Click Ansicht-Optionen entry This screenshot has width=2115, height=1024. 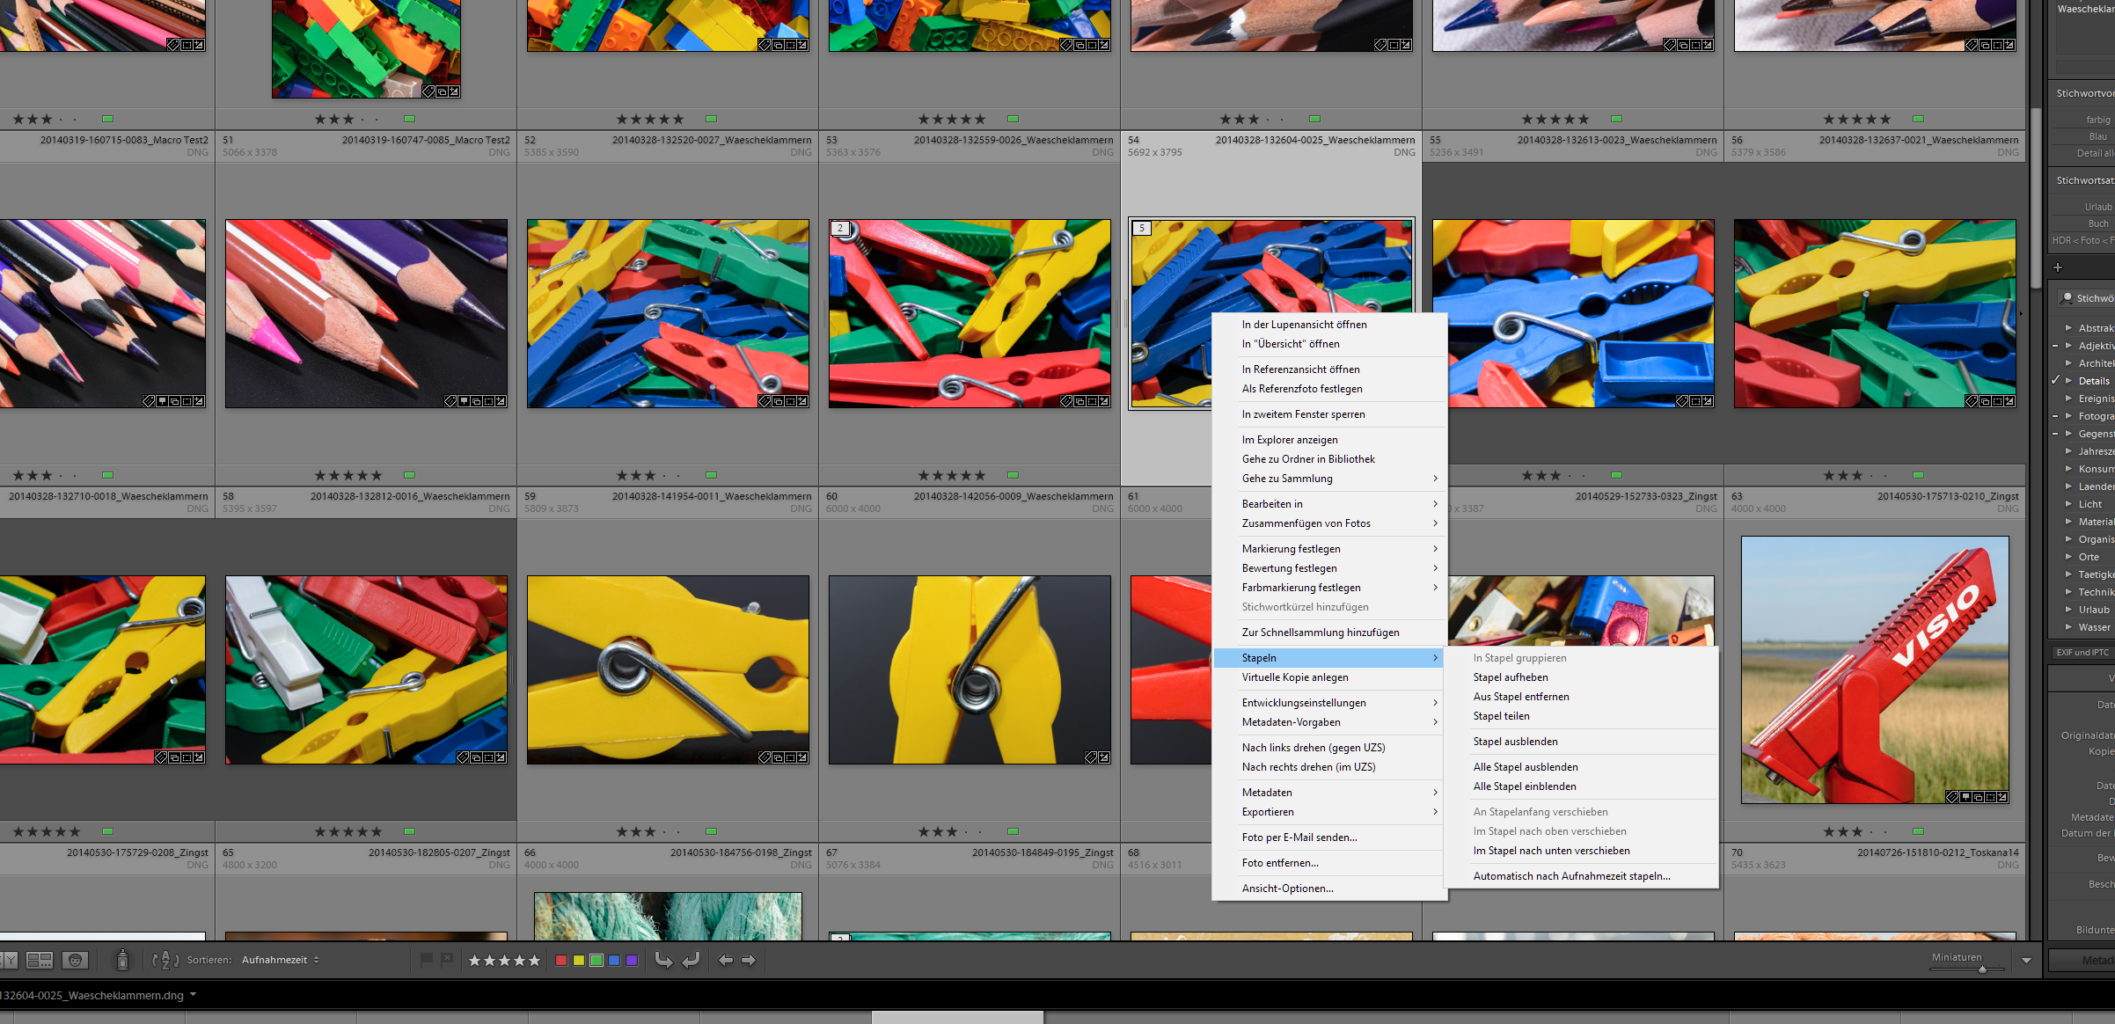pyautogui.click(x=1329, y=889)
